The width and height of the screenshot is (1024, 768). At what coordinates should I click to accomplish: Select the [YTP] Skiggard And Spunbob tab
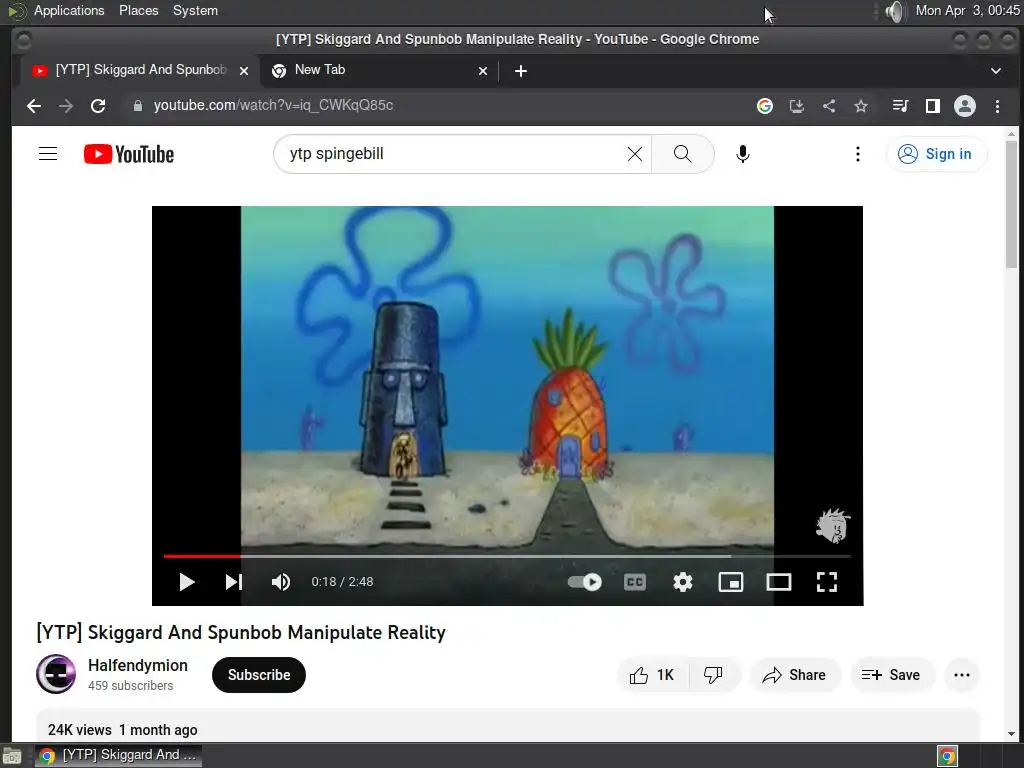click(x=140, y=71)
